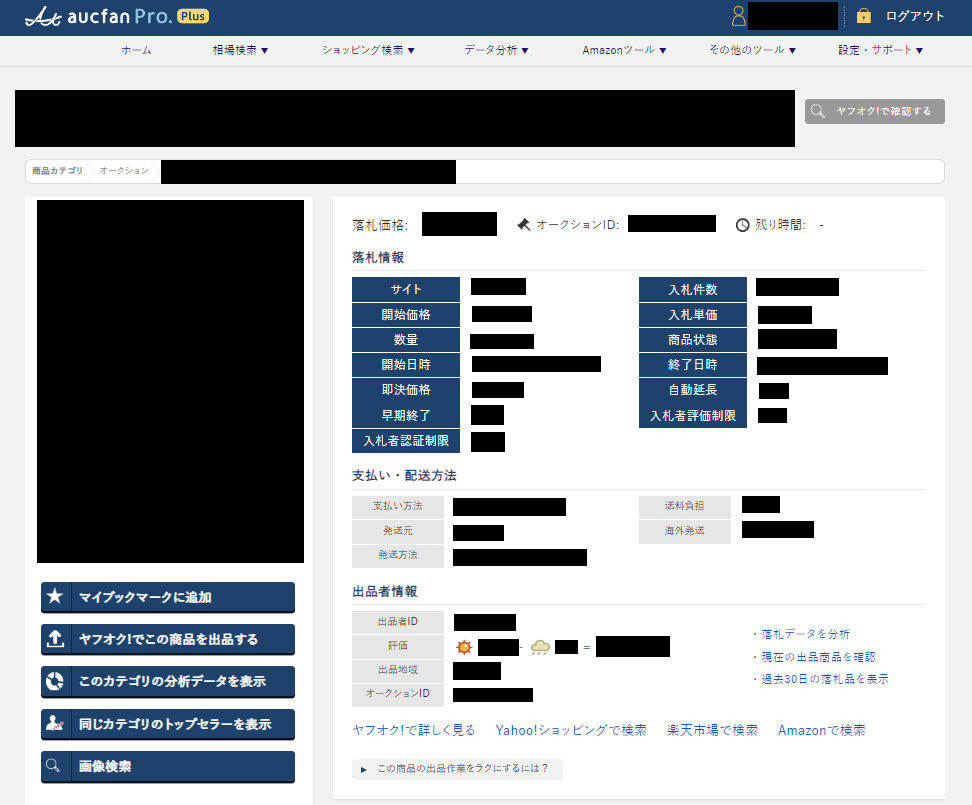Click the rain cloud bad-rating icon
Screen dimensions: 972x805
coord(540,648)
